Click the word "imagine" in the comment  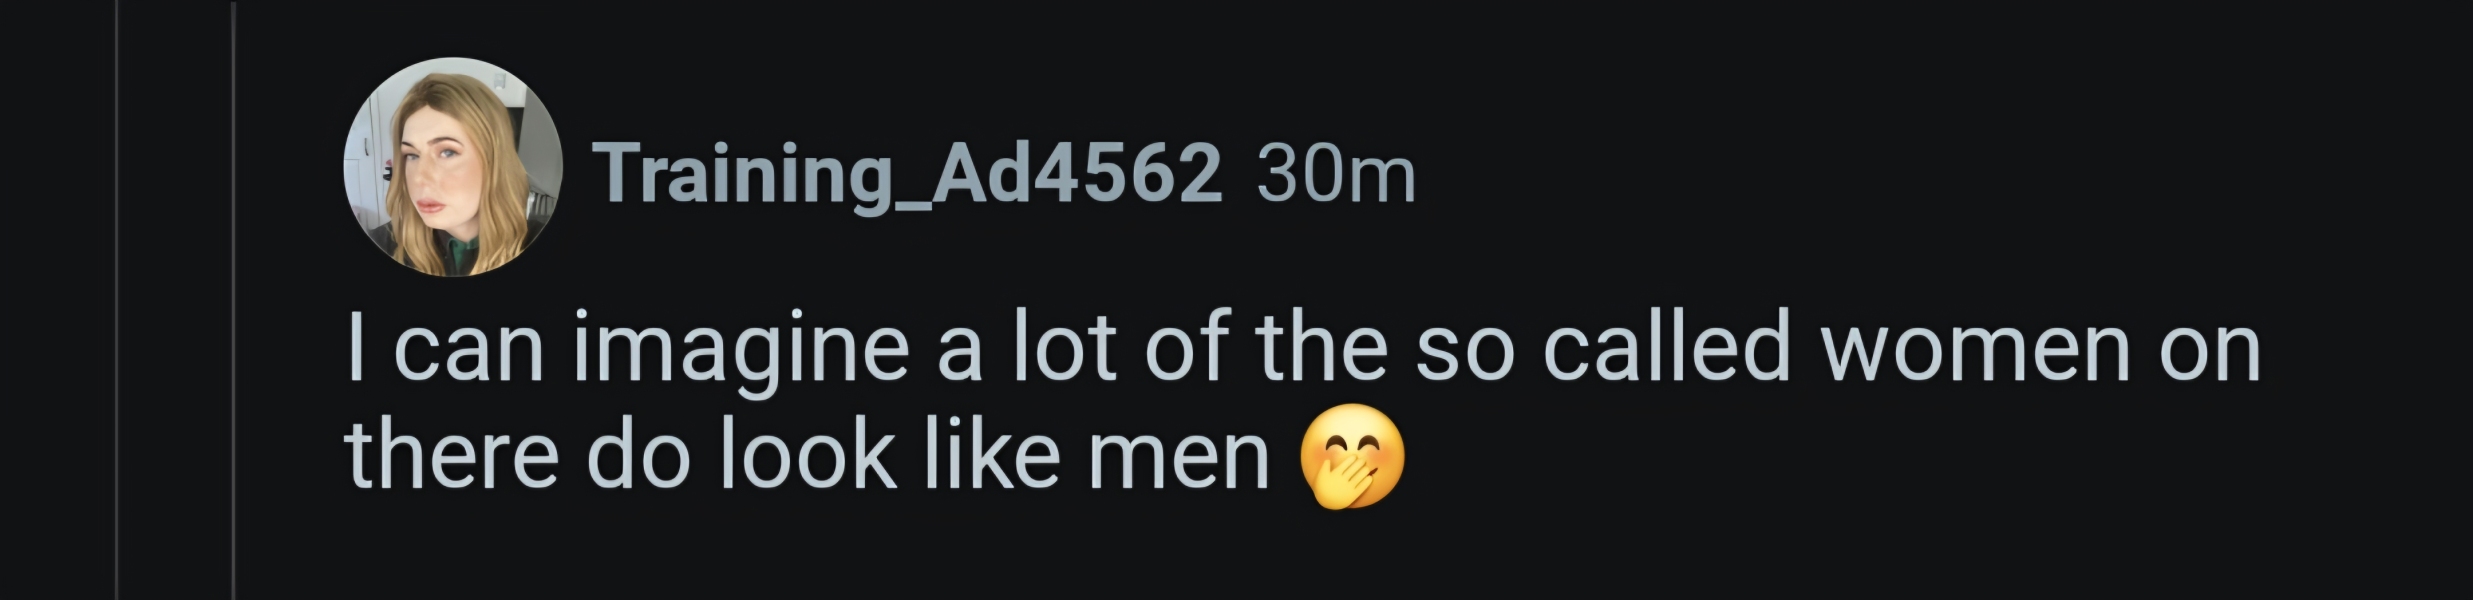pyautogui.click(x=741, y=349)
